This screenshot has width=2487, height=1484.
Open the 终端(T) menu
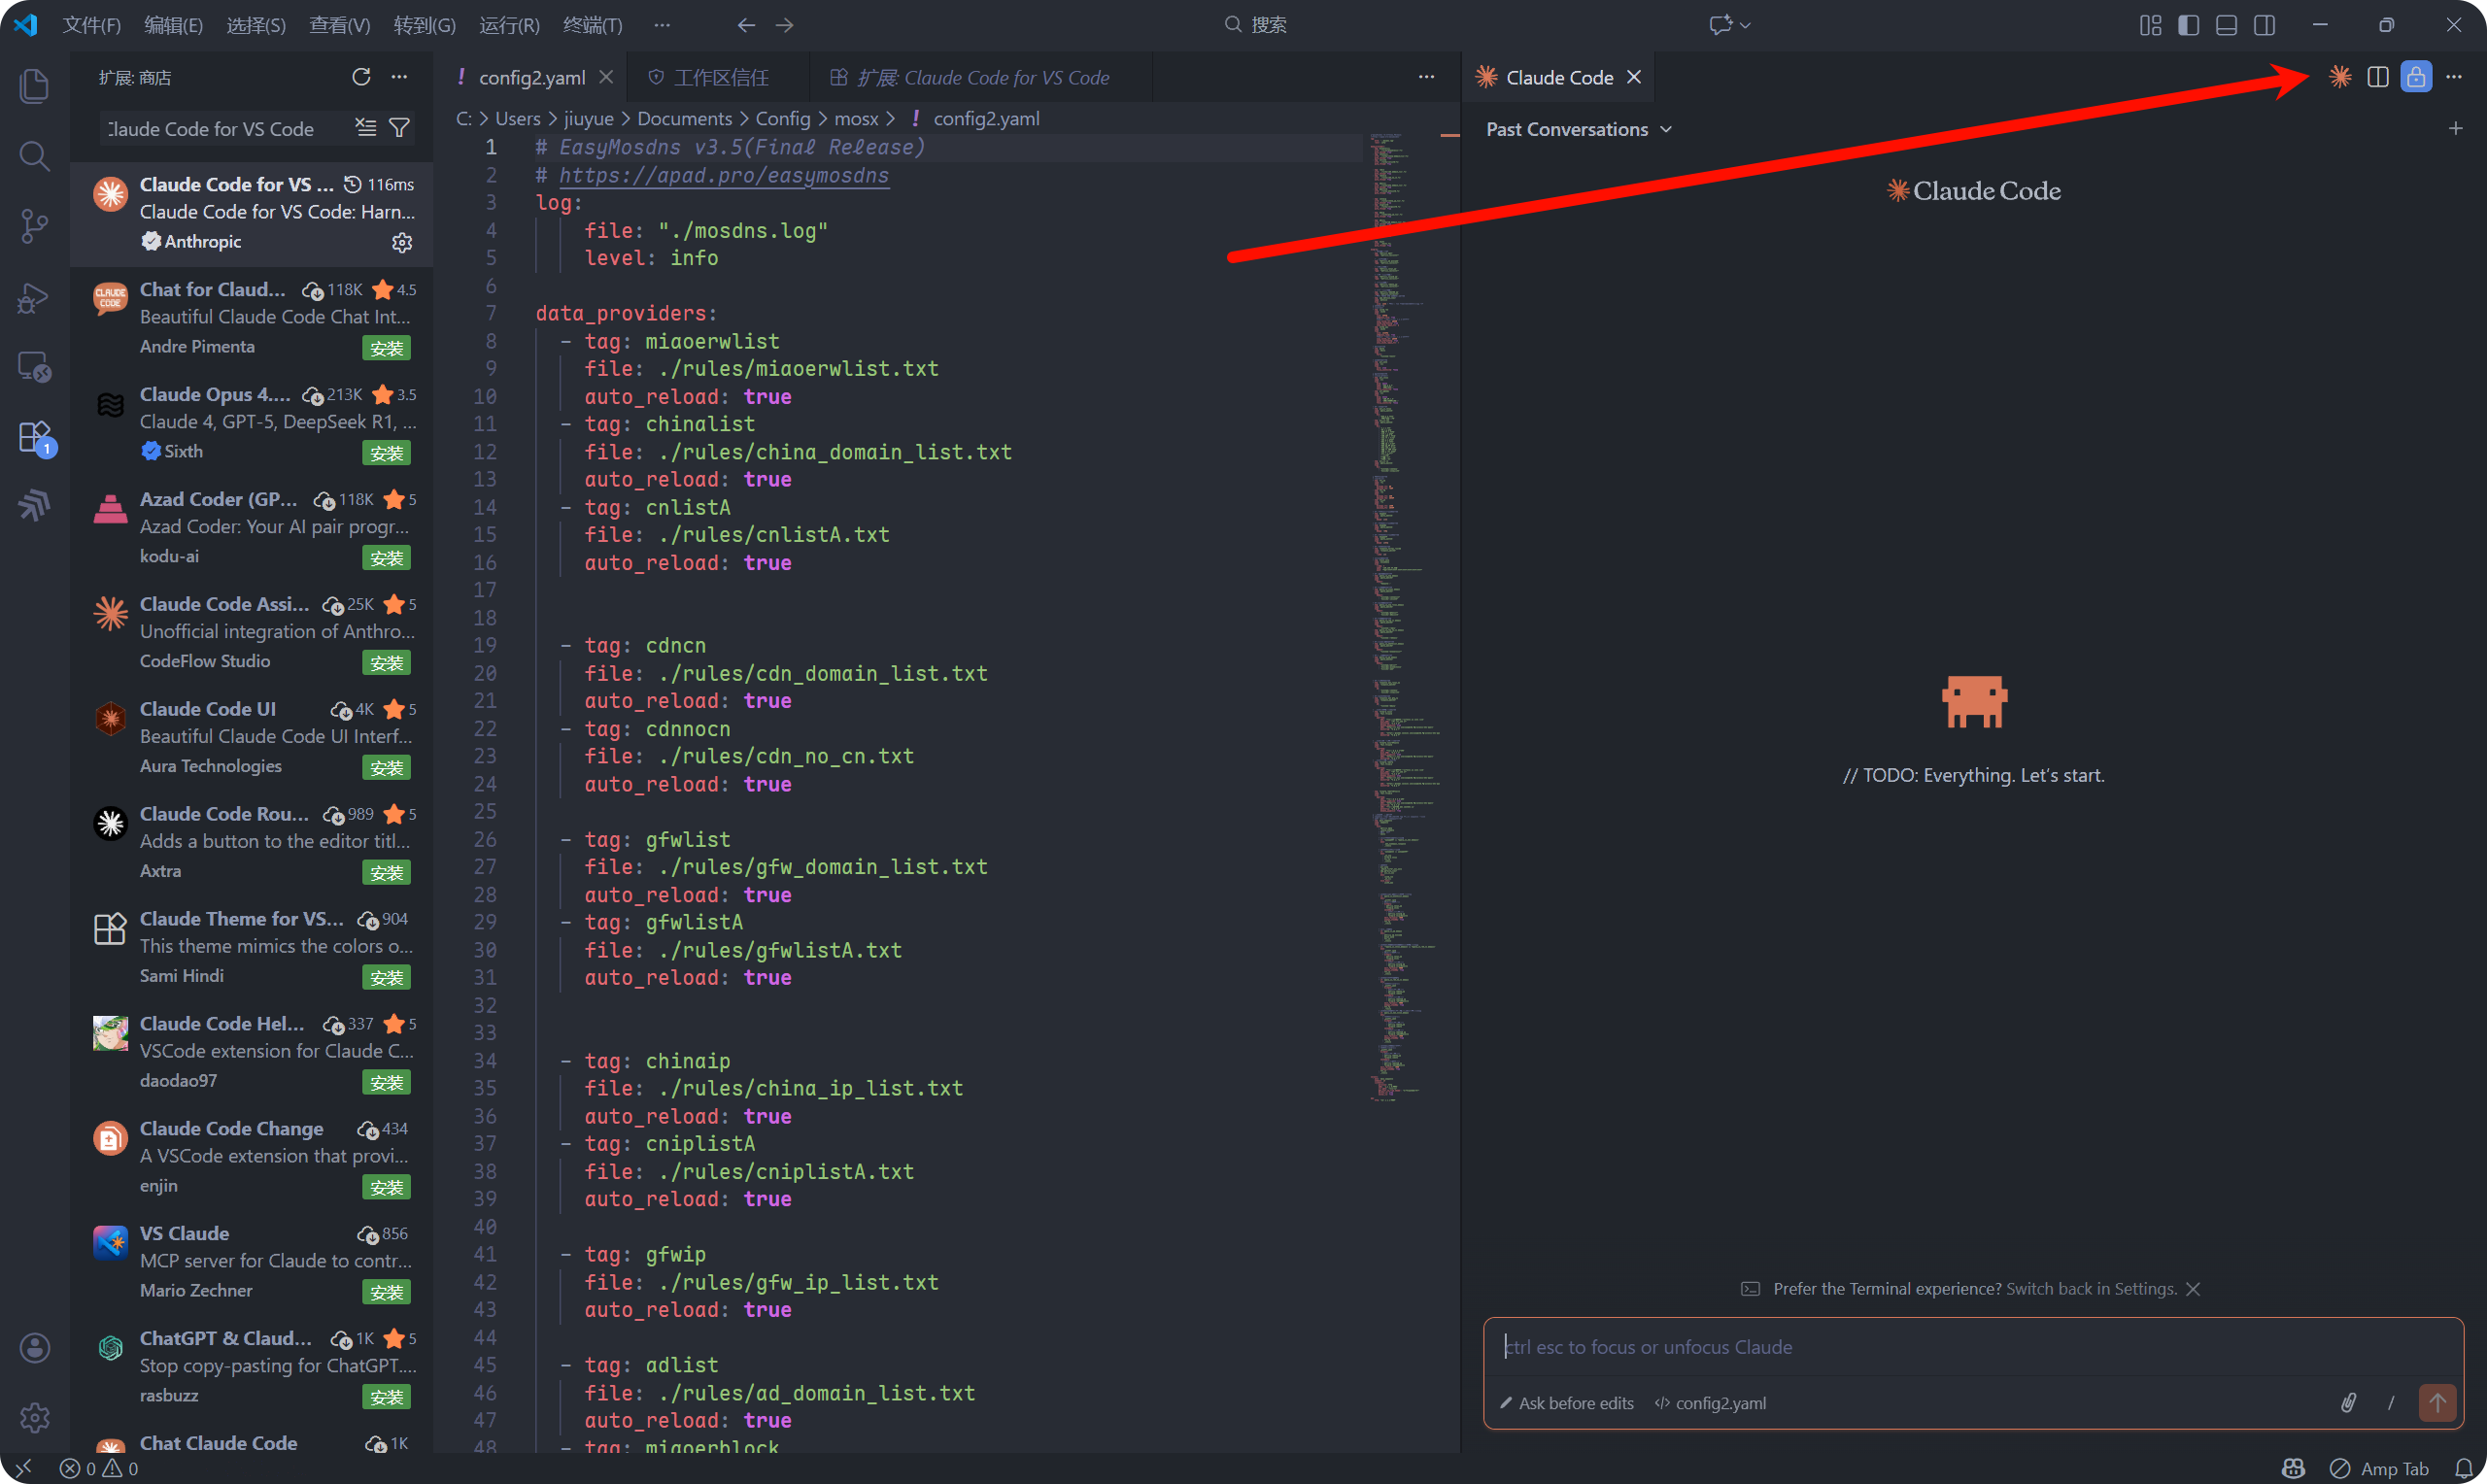pyautogui.click(x=592, y=25)
